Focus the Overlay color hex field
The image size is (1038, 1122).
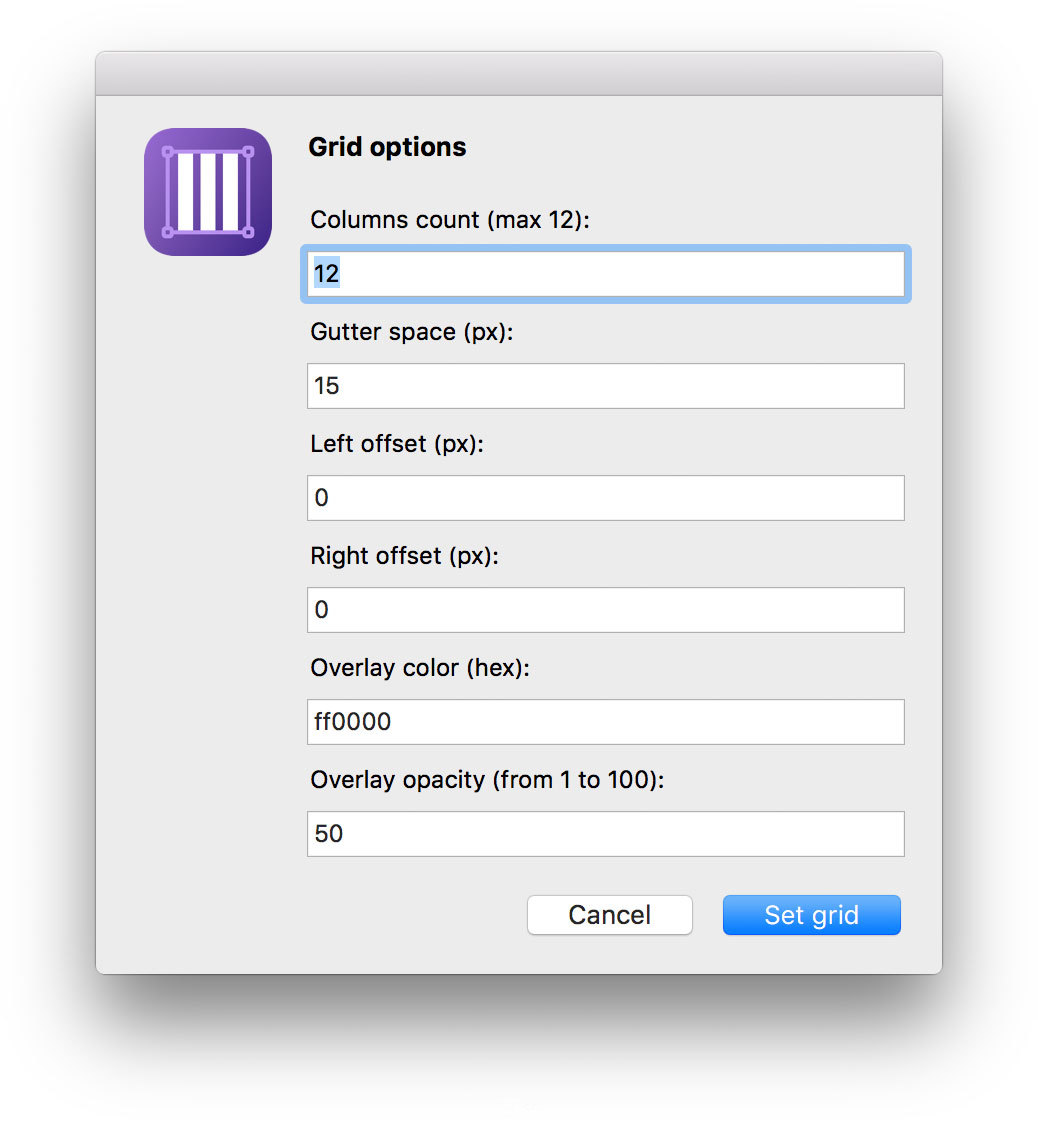605,722
